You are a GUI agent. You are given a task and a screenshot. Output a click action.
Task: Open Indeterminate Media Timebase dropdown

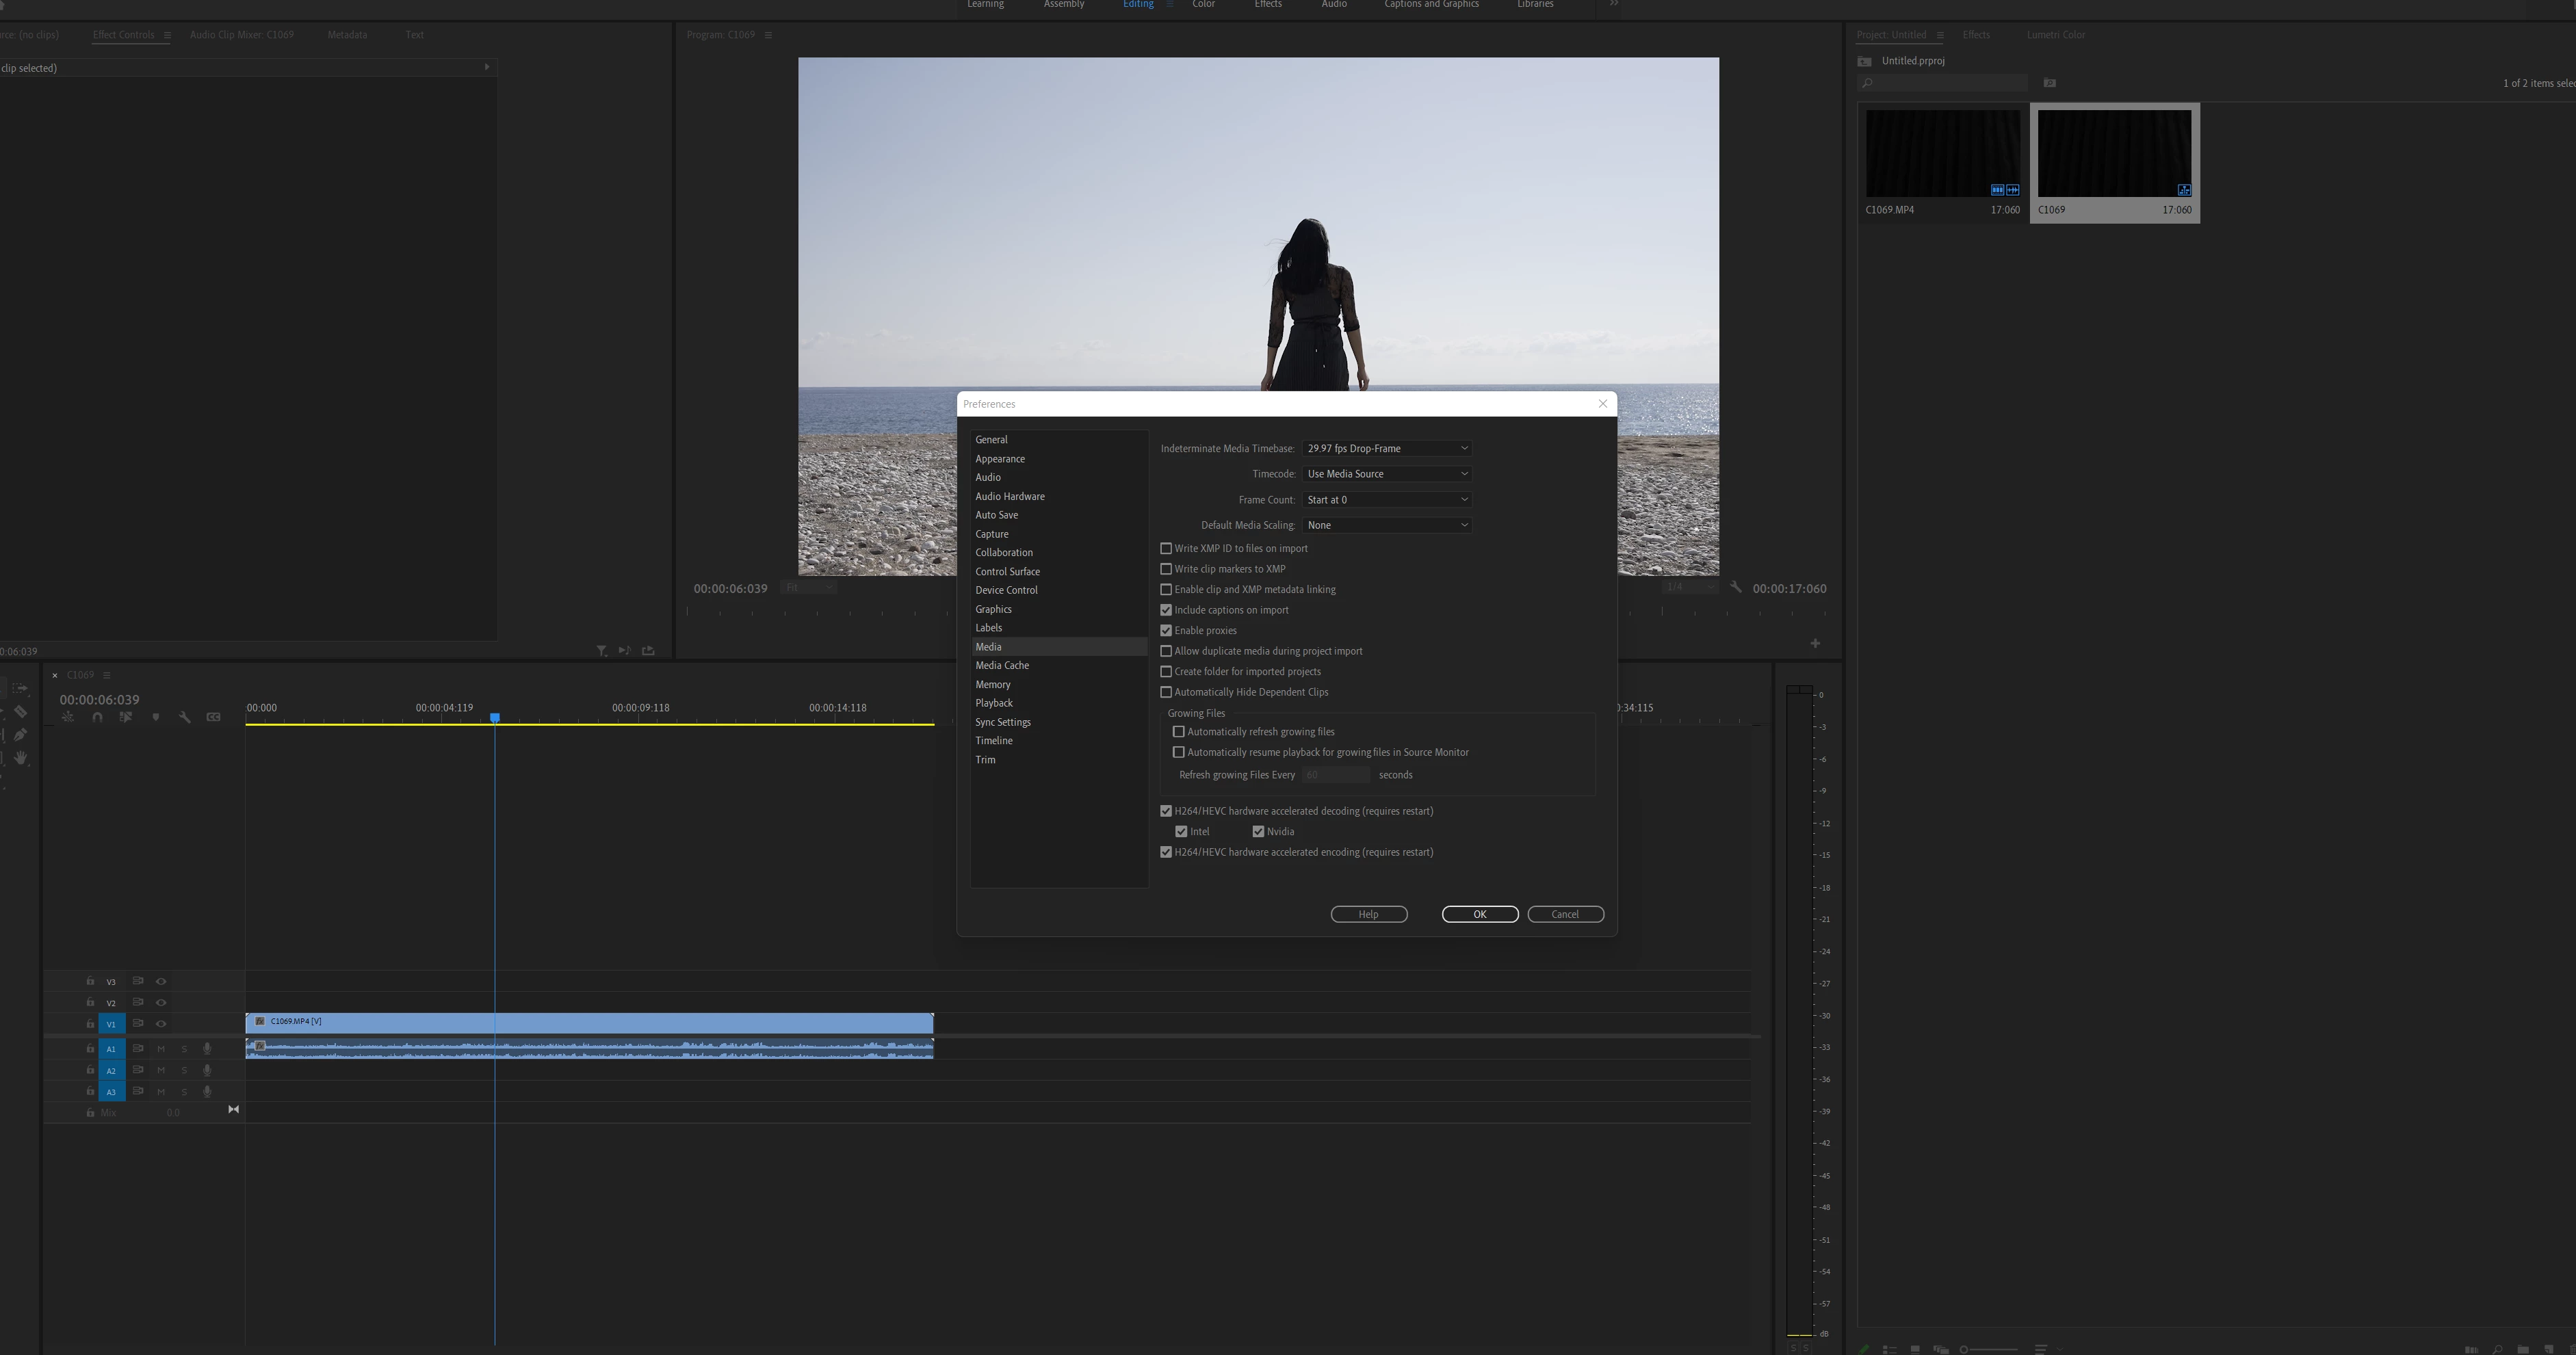point(1387,448)
